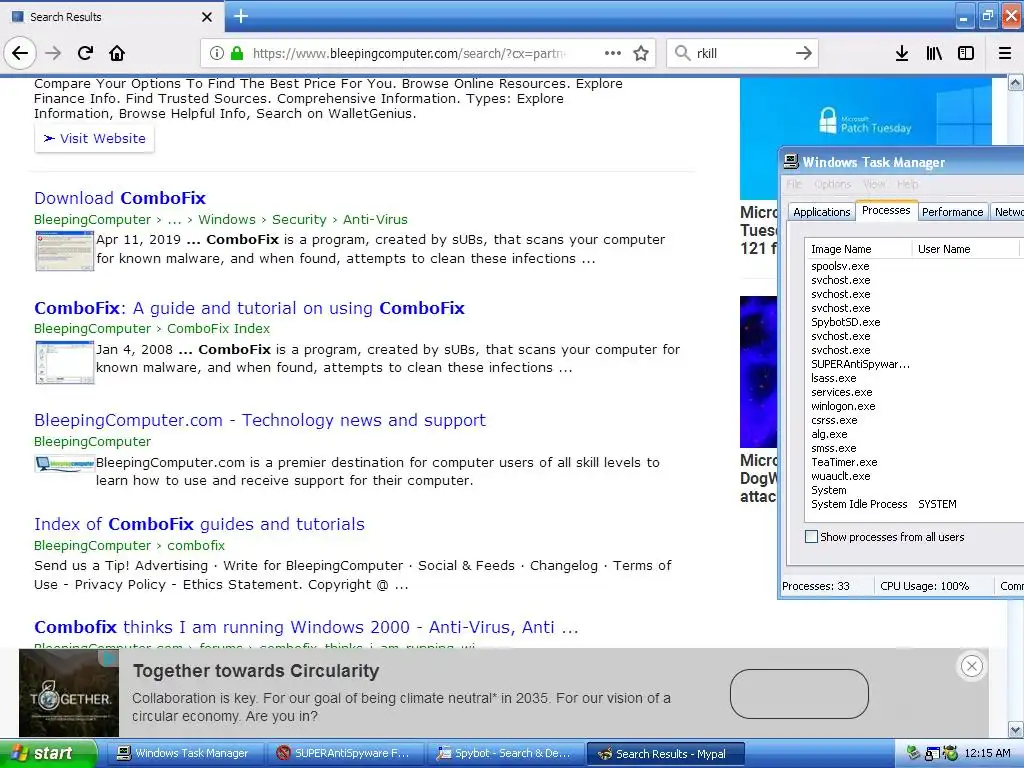Click the blue DogWalk article image

(758, 372)
